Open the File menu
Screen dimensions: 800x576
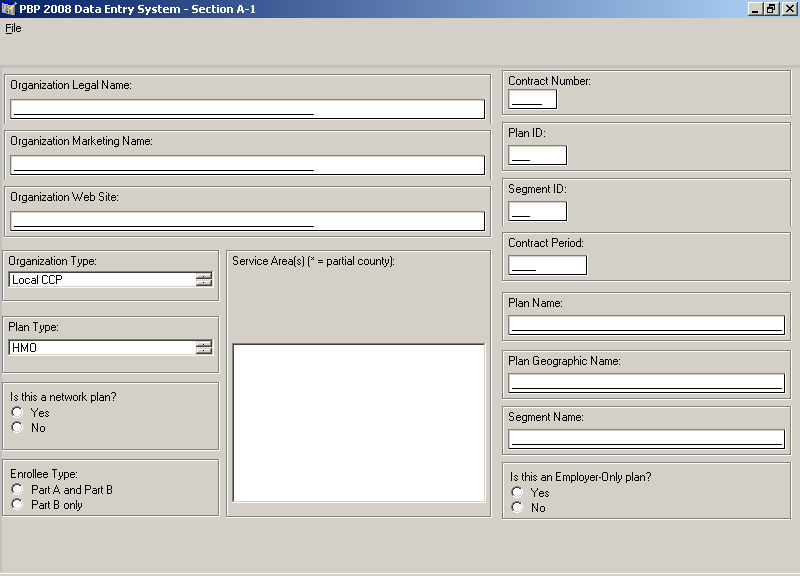(13, 28)
